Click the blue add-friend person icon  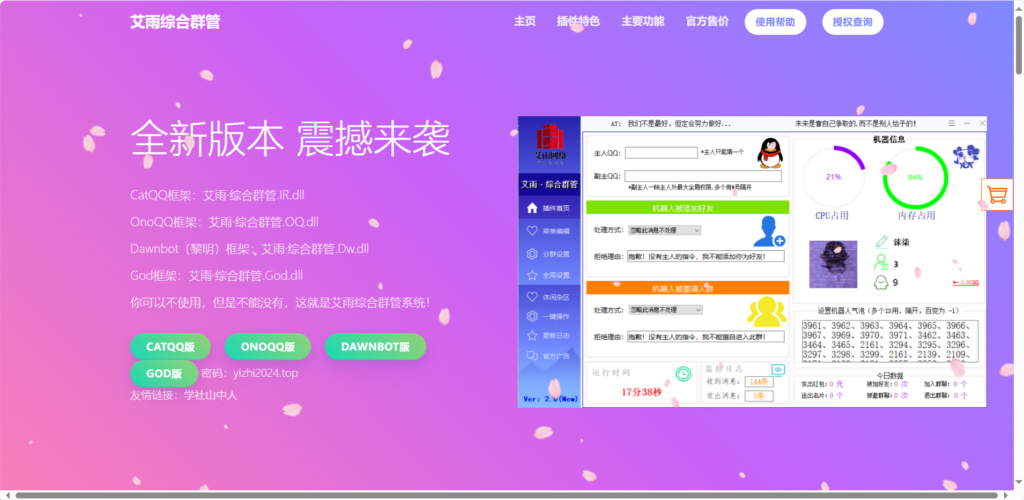(x=769, y=232)
